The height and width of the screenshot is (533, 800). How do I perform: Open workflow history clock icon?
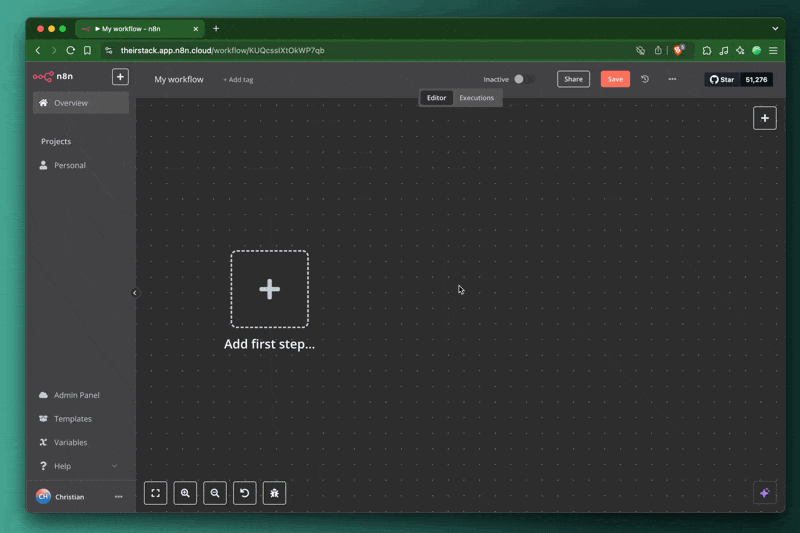coord(645,79)
